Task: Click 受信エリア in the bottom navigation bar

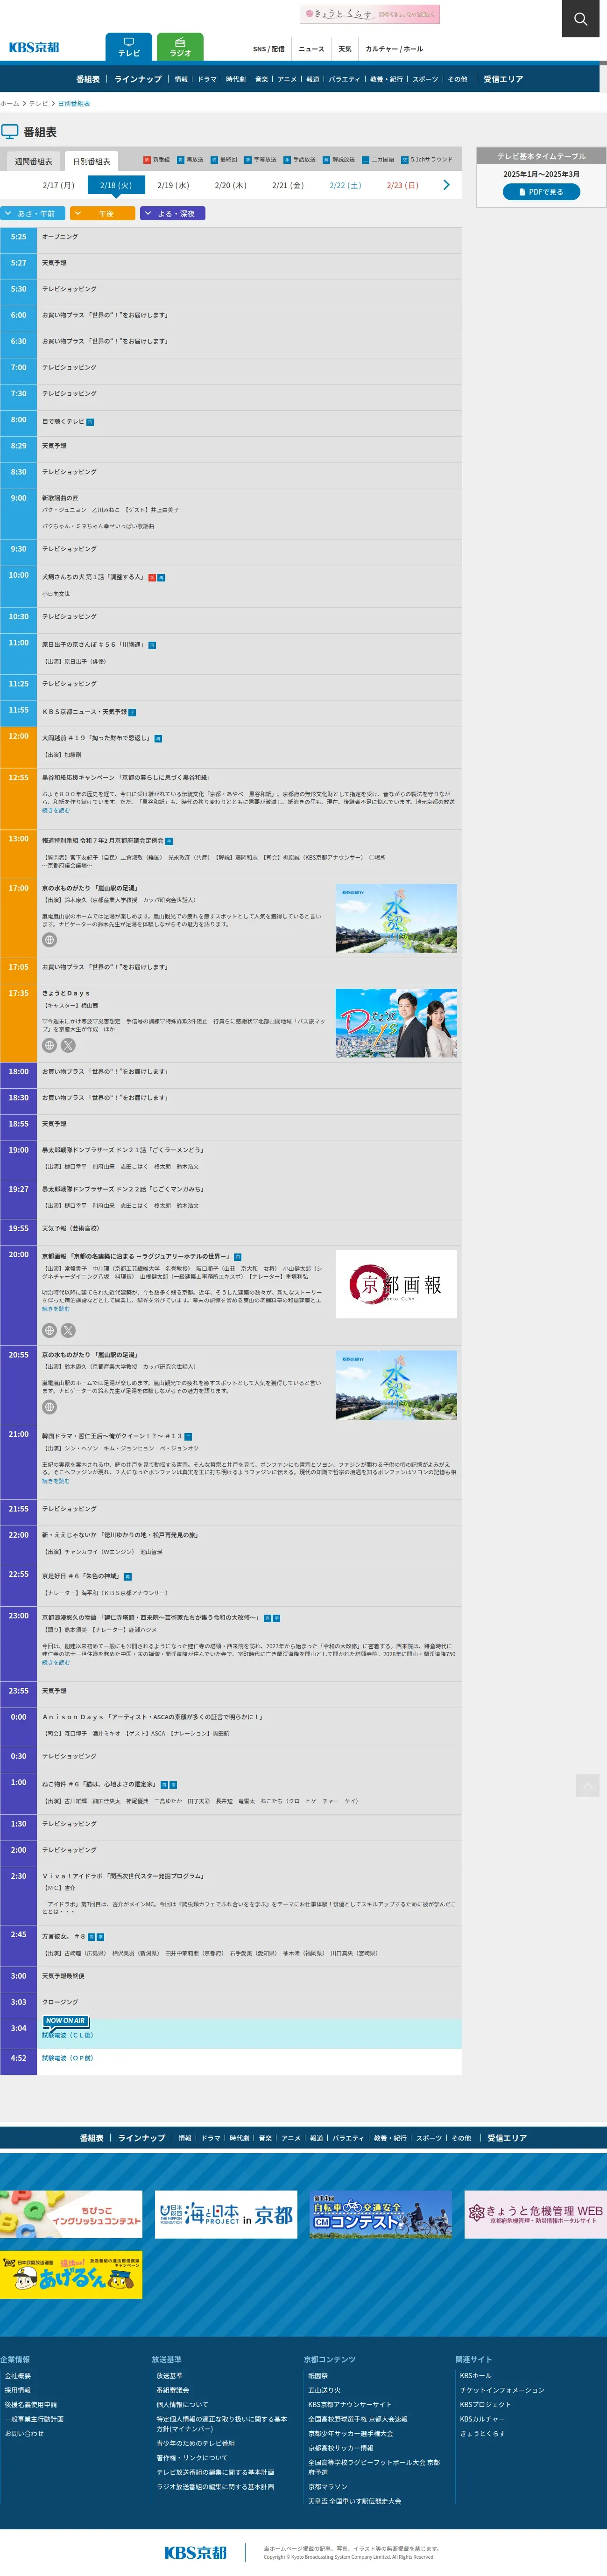Action: coord(507,2138)
